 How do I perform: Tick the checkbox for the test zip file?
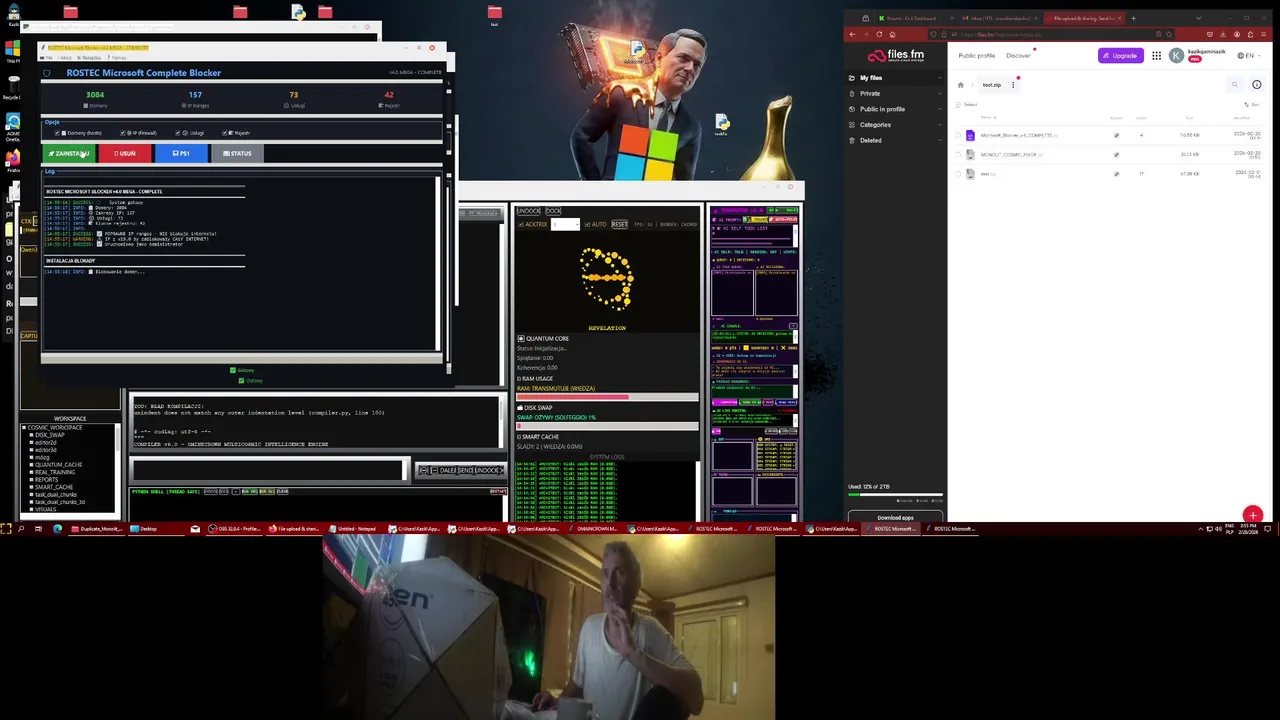[958, 174]
